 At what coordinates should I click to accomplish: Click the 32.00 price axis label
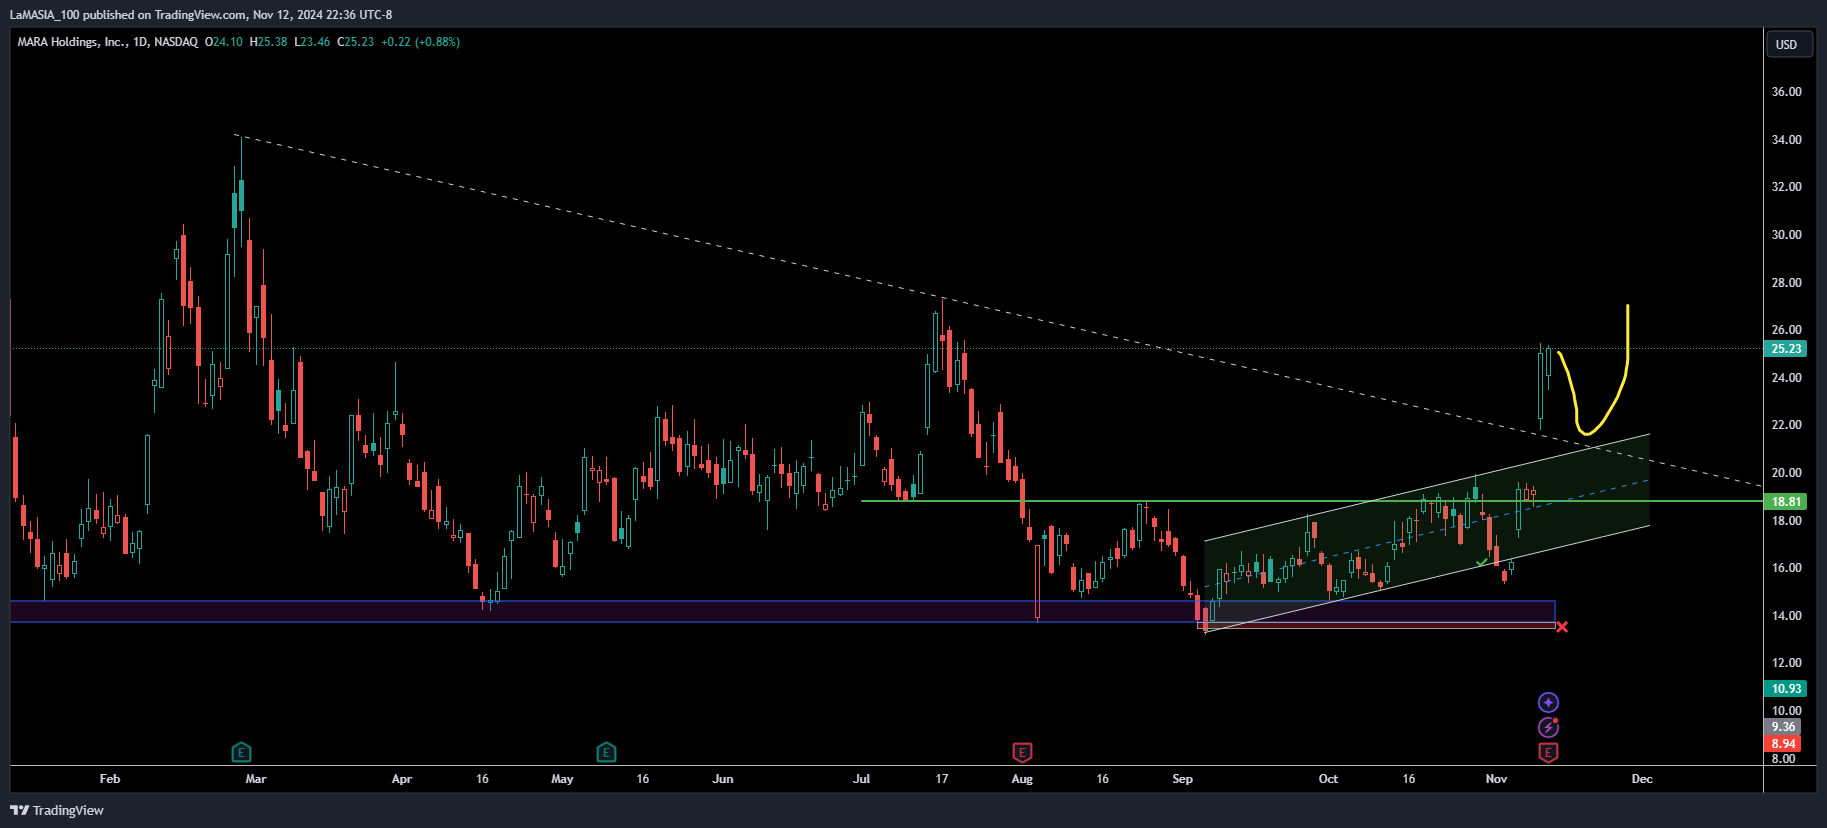(x=1786, y=187)
